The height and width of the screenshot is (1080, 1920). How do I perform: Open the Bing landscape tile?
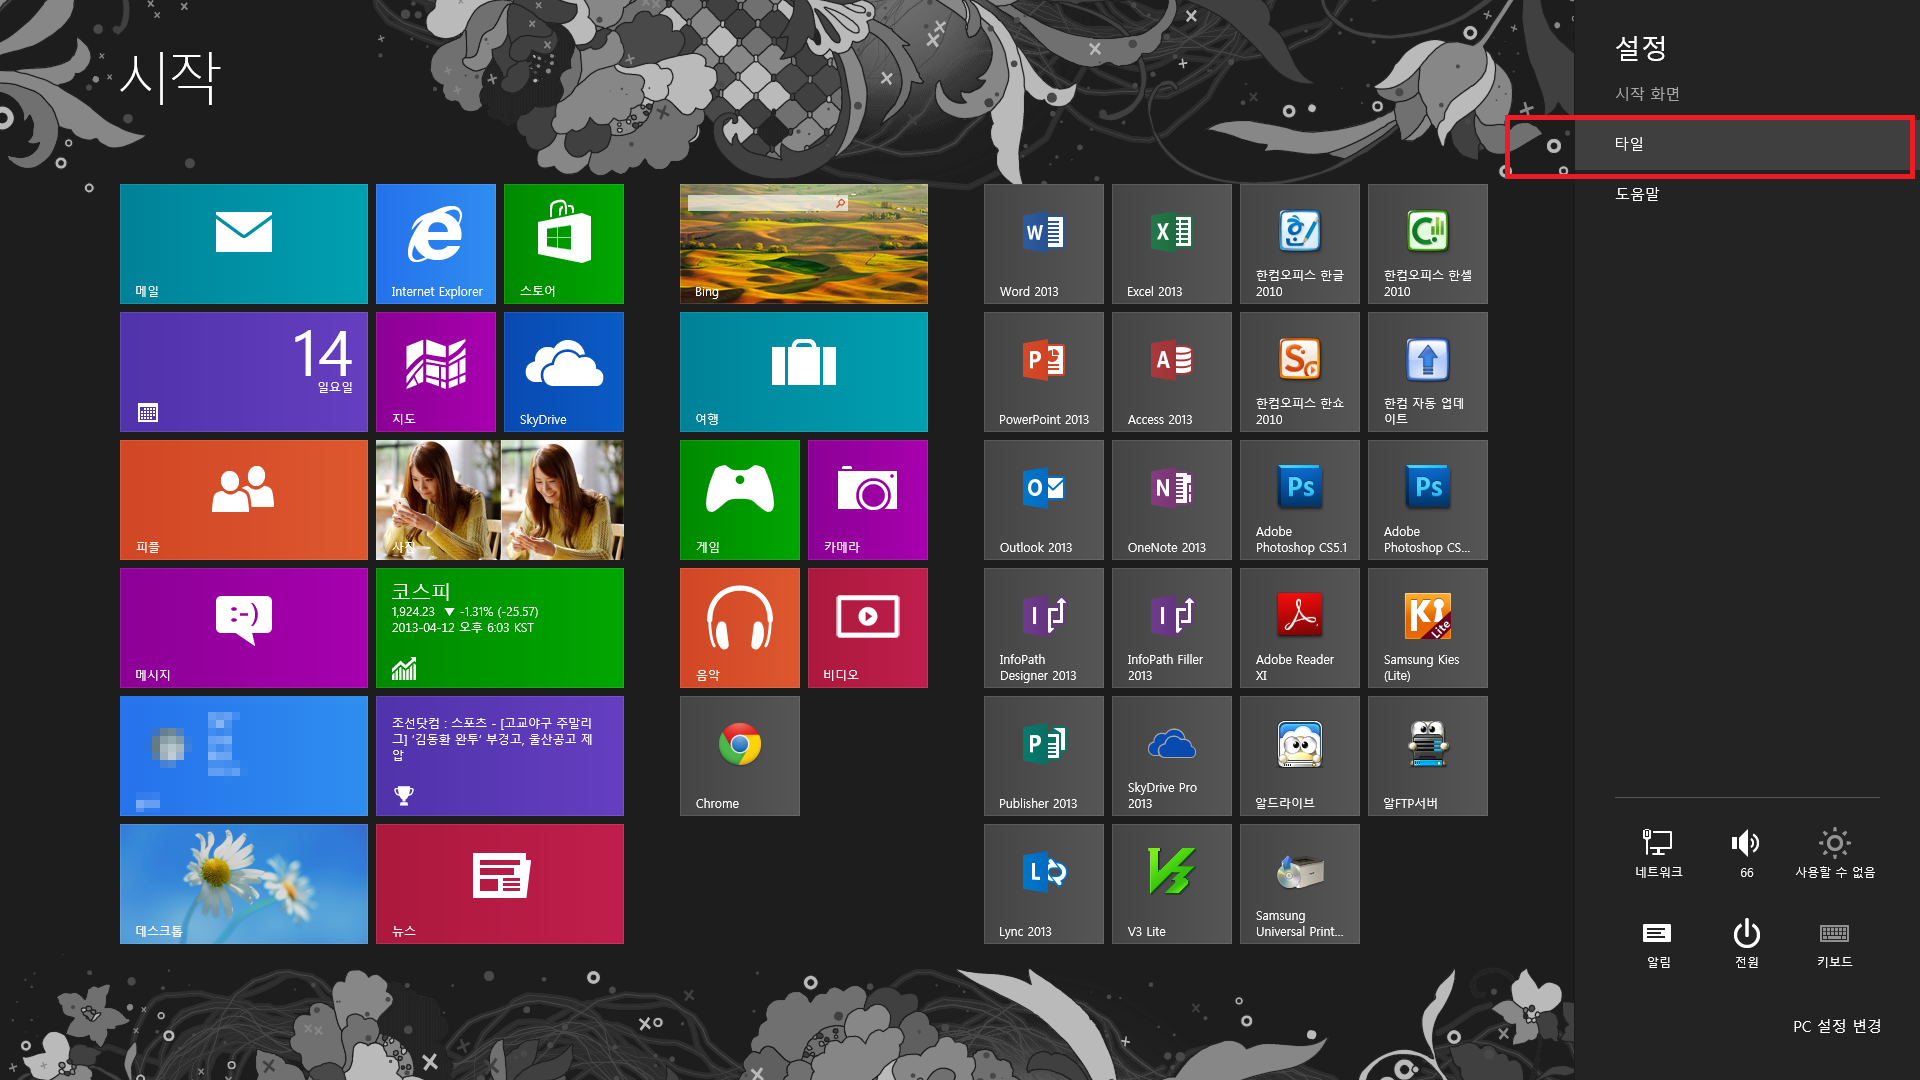pyautogui.click(x=804, y=244)
